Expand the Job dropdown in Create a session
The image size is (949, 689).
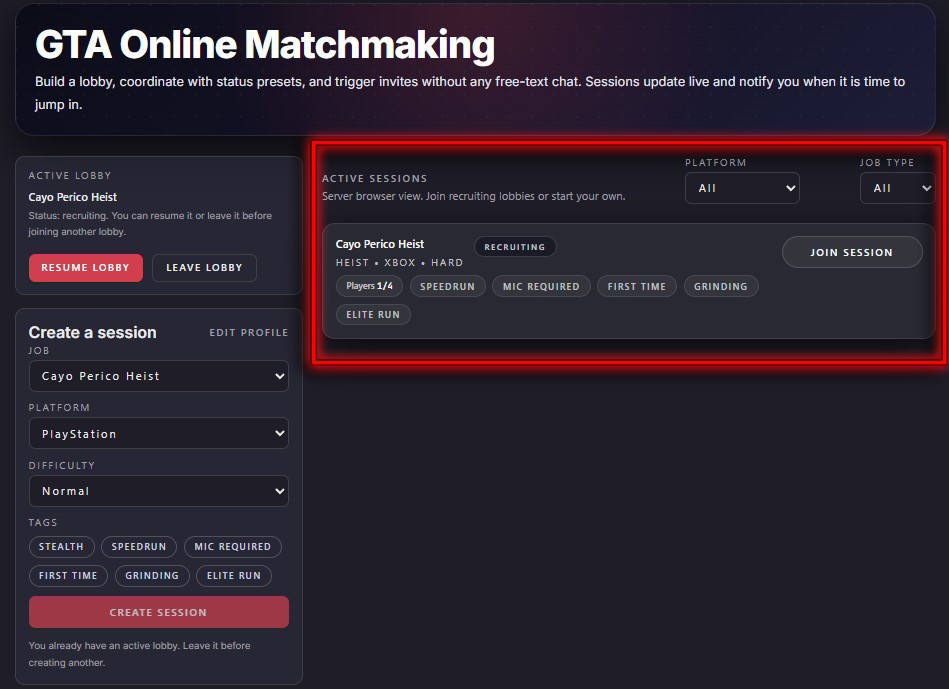coord(158,376)
